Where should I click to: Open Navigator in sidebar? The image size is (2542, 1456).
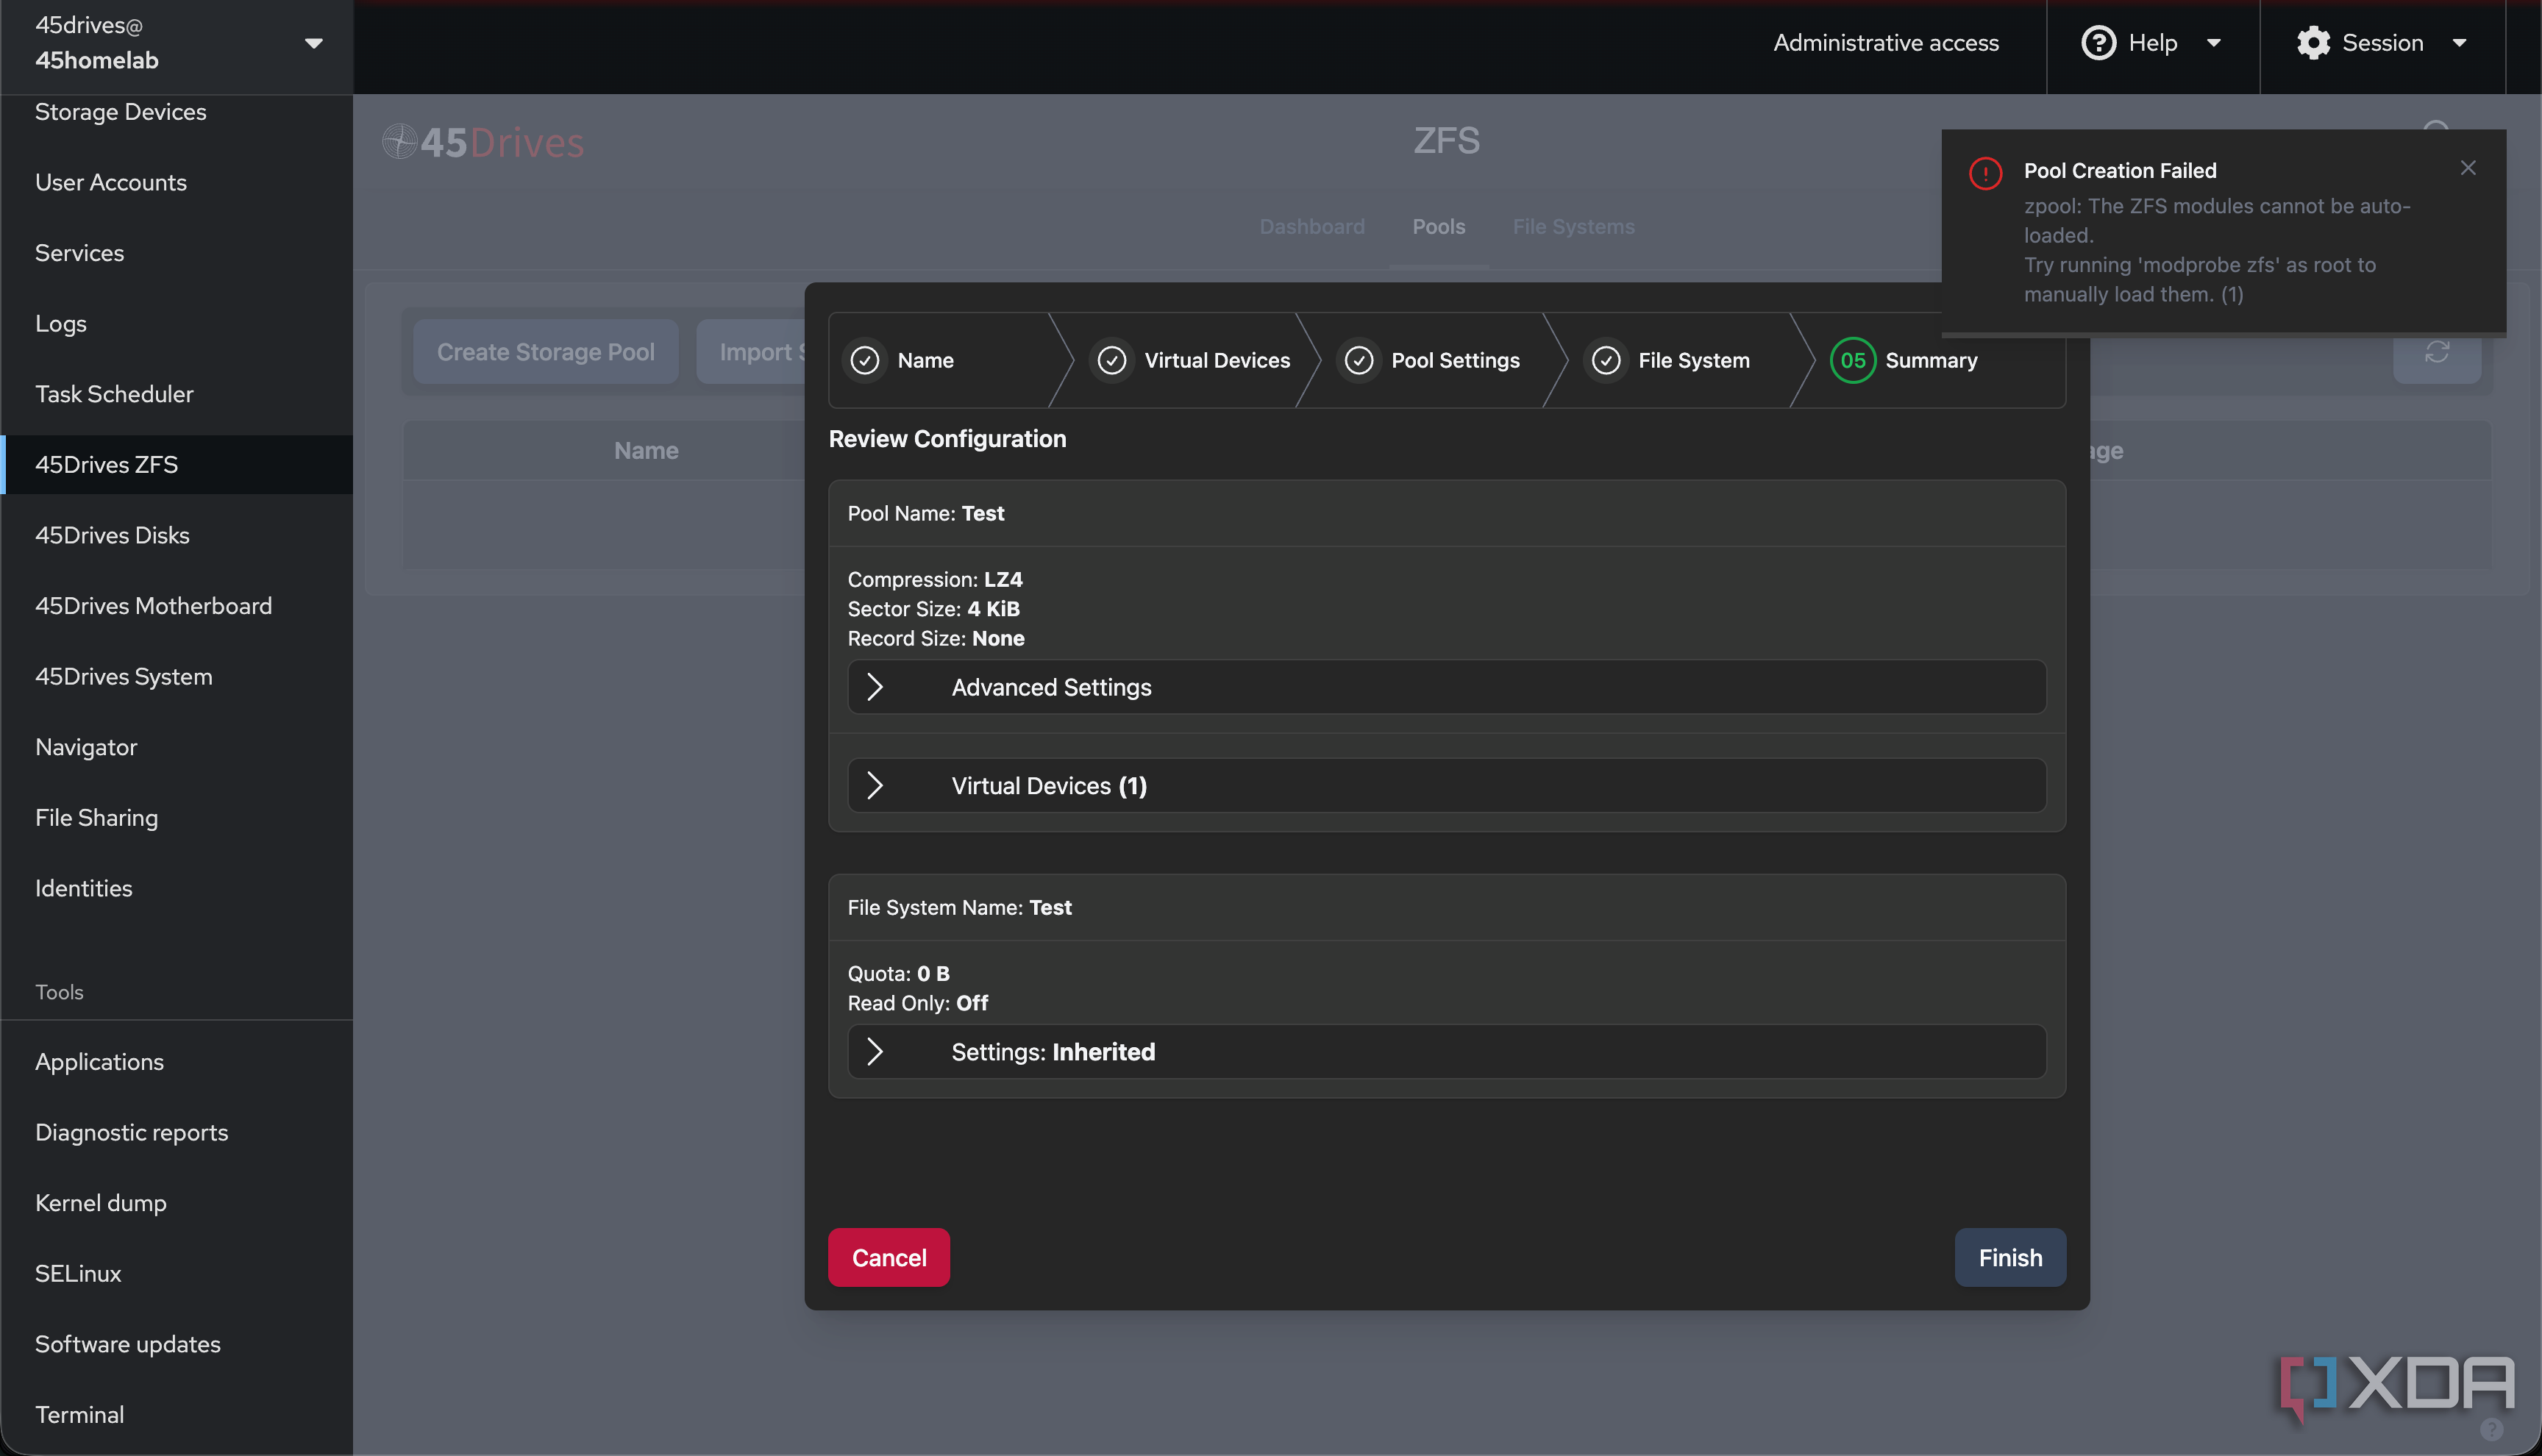[x=177, y=747]
